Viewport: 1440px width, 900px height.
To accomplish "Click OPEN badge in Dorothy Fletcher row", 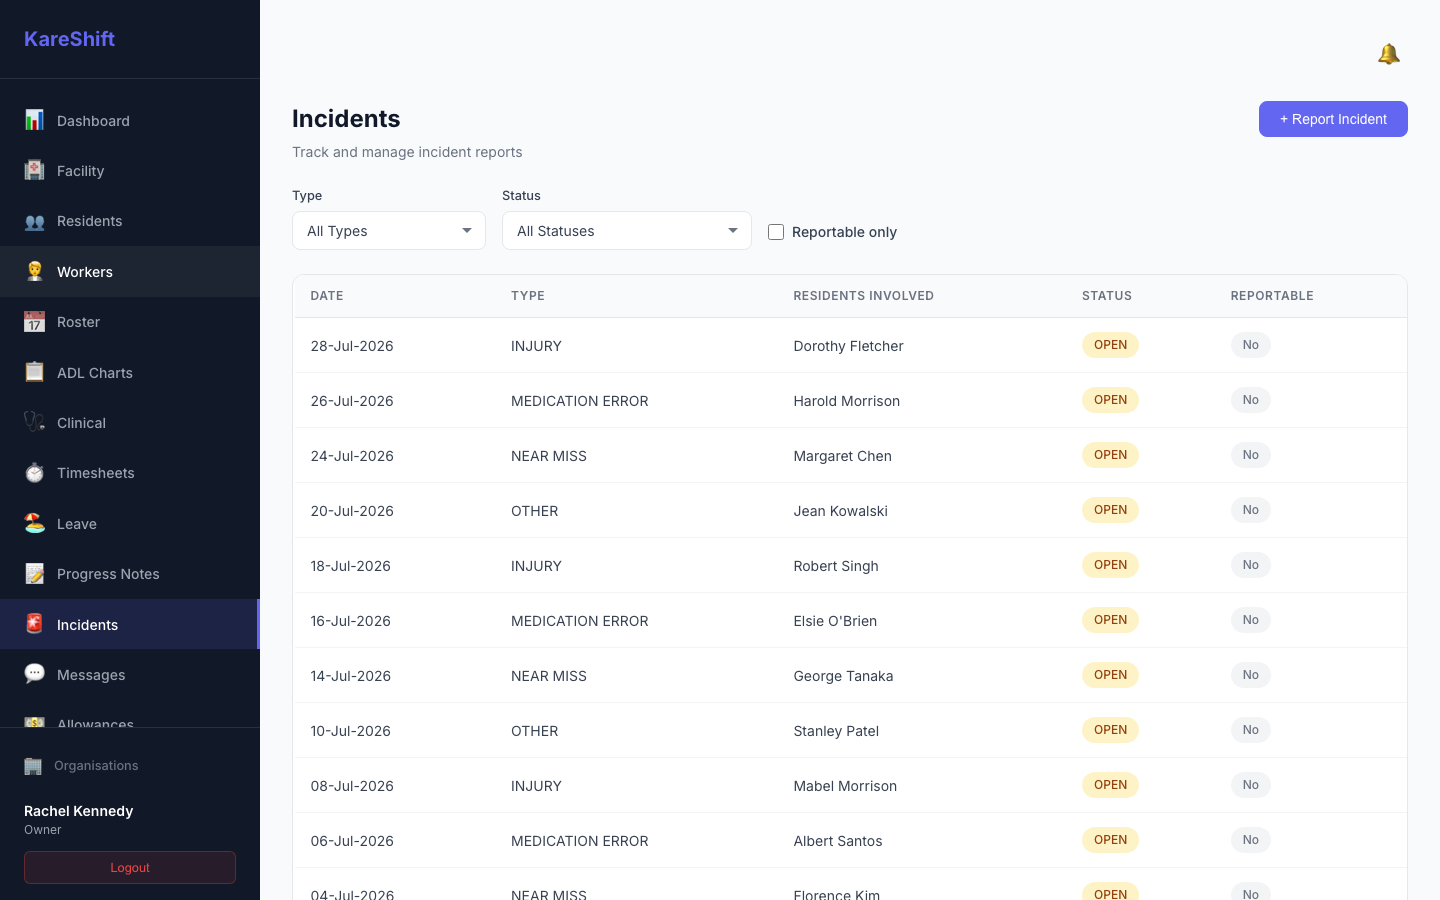I will coord(1110,345).
